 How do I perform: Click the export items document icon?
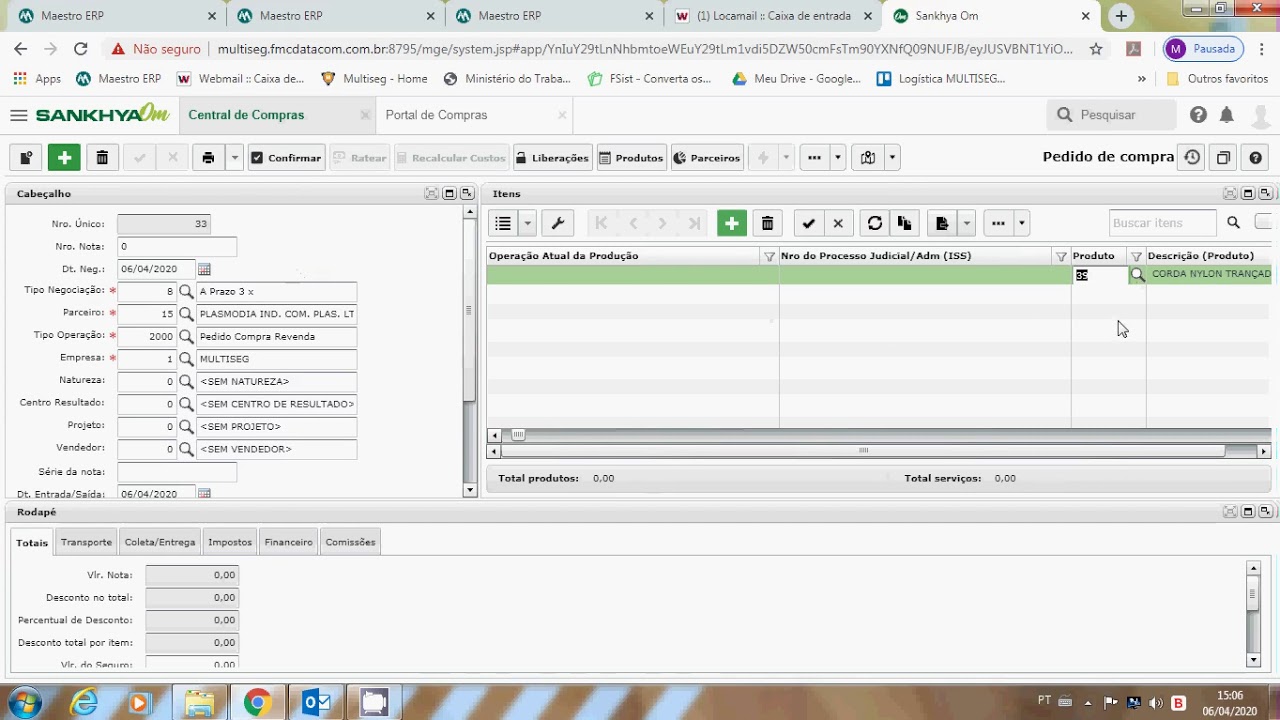(942, 223)
